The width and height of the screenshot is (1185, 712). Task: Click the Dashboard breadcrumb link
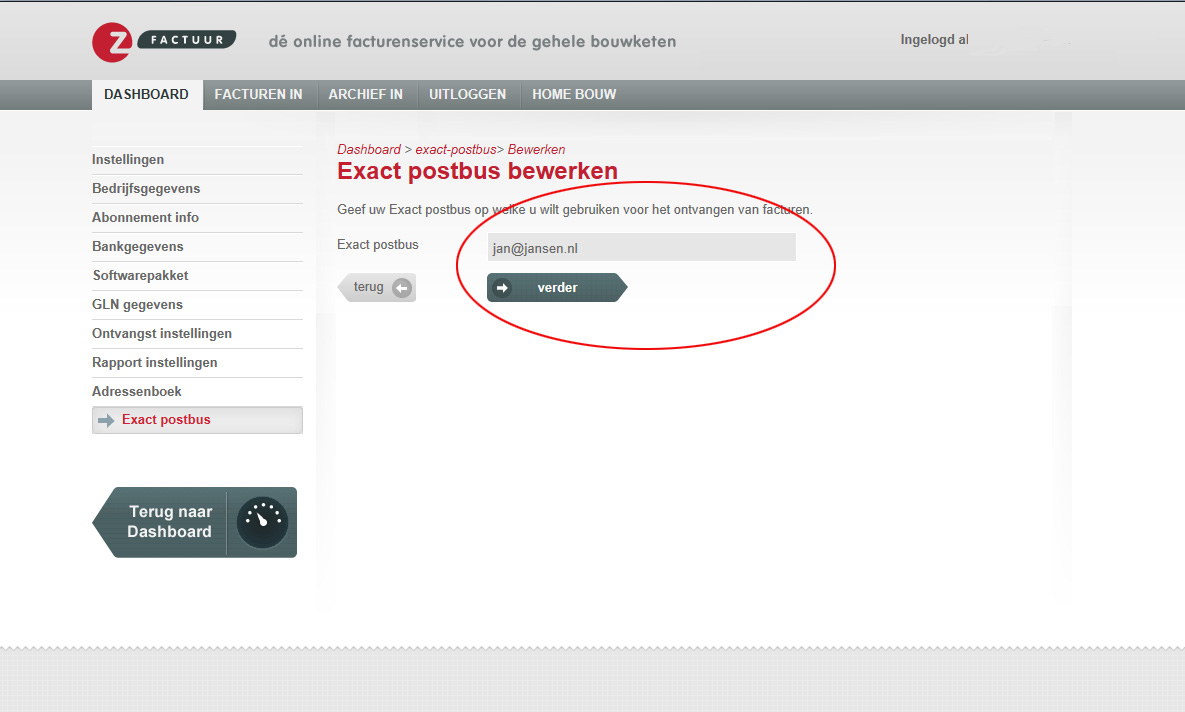[x=369, y=150]
